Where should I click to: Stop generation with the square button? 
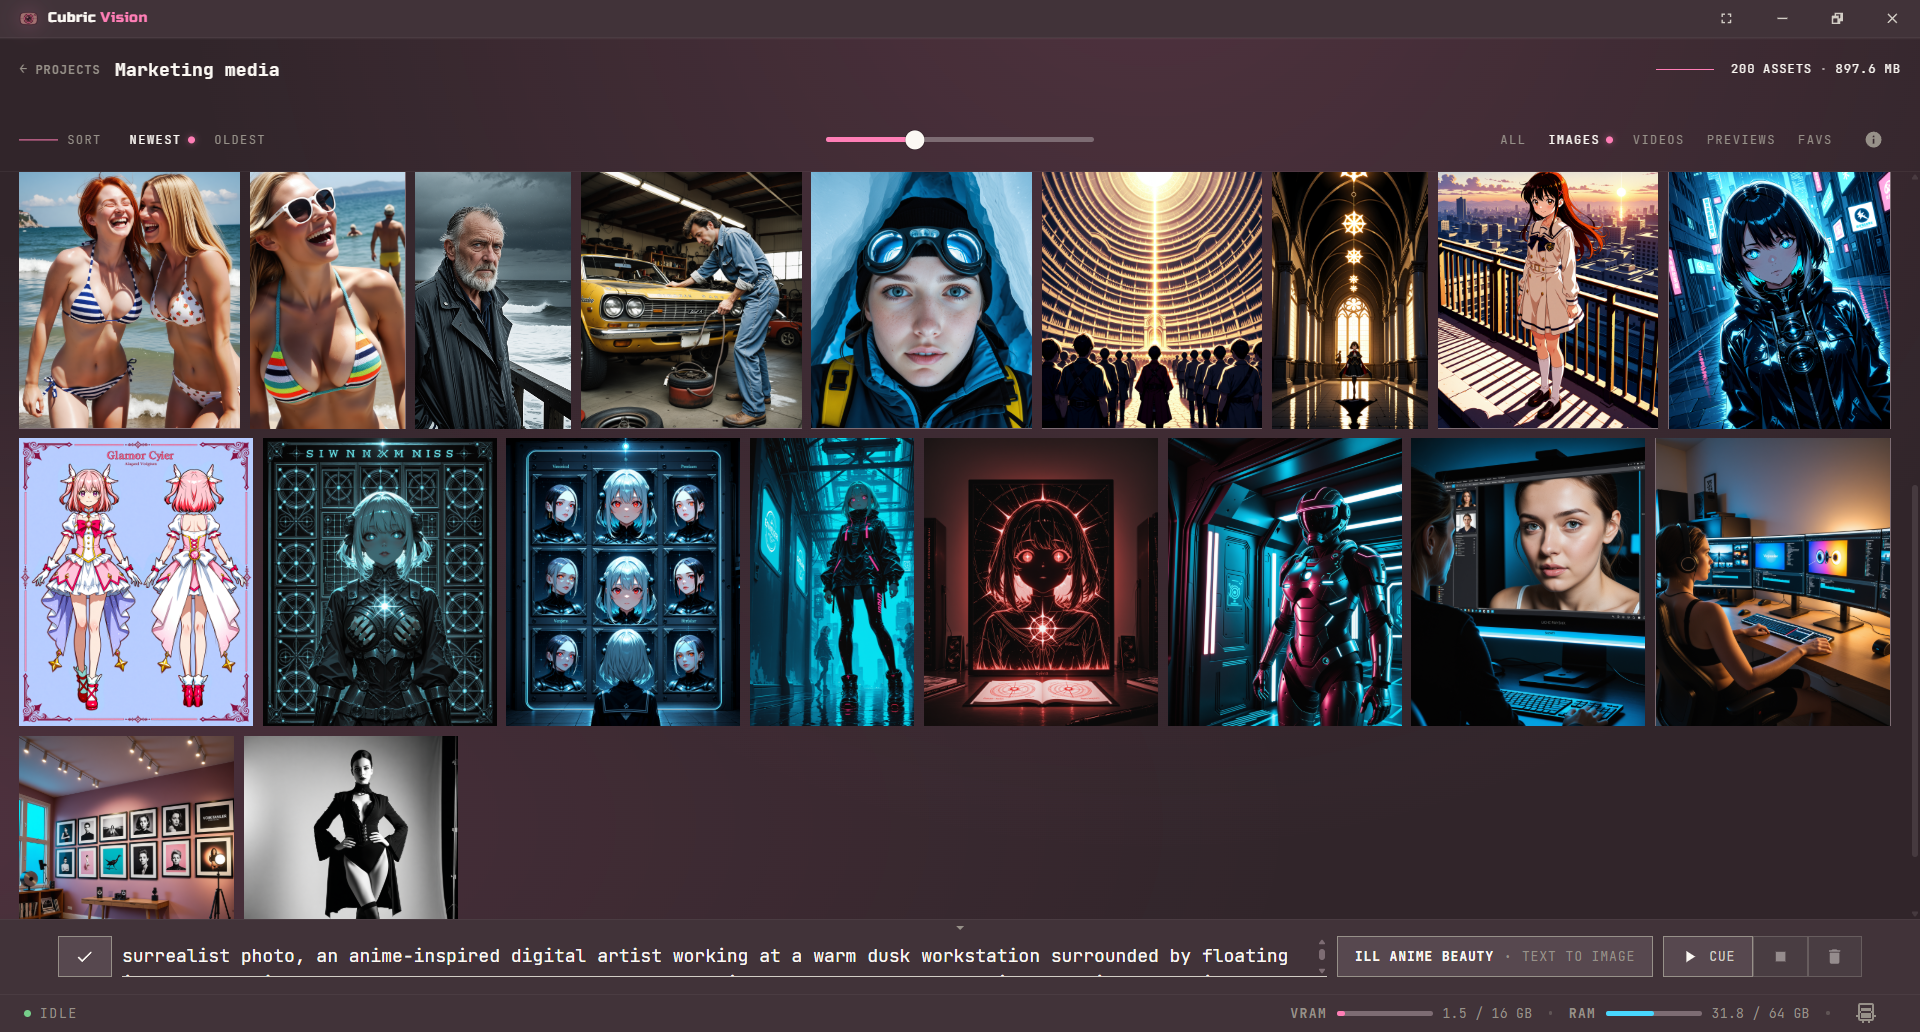pyautogui.click(x=1780, y=957)
